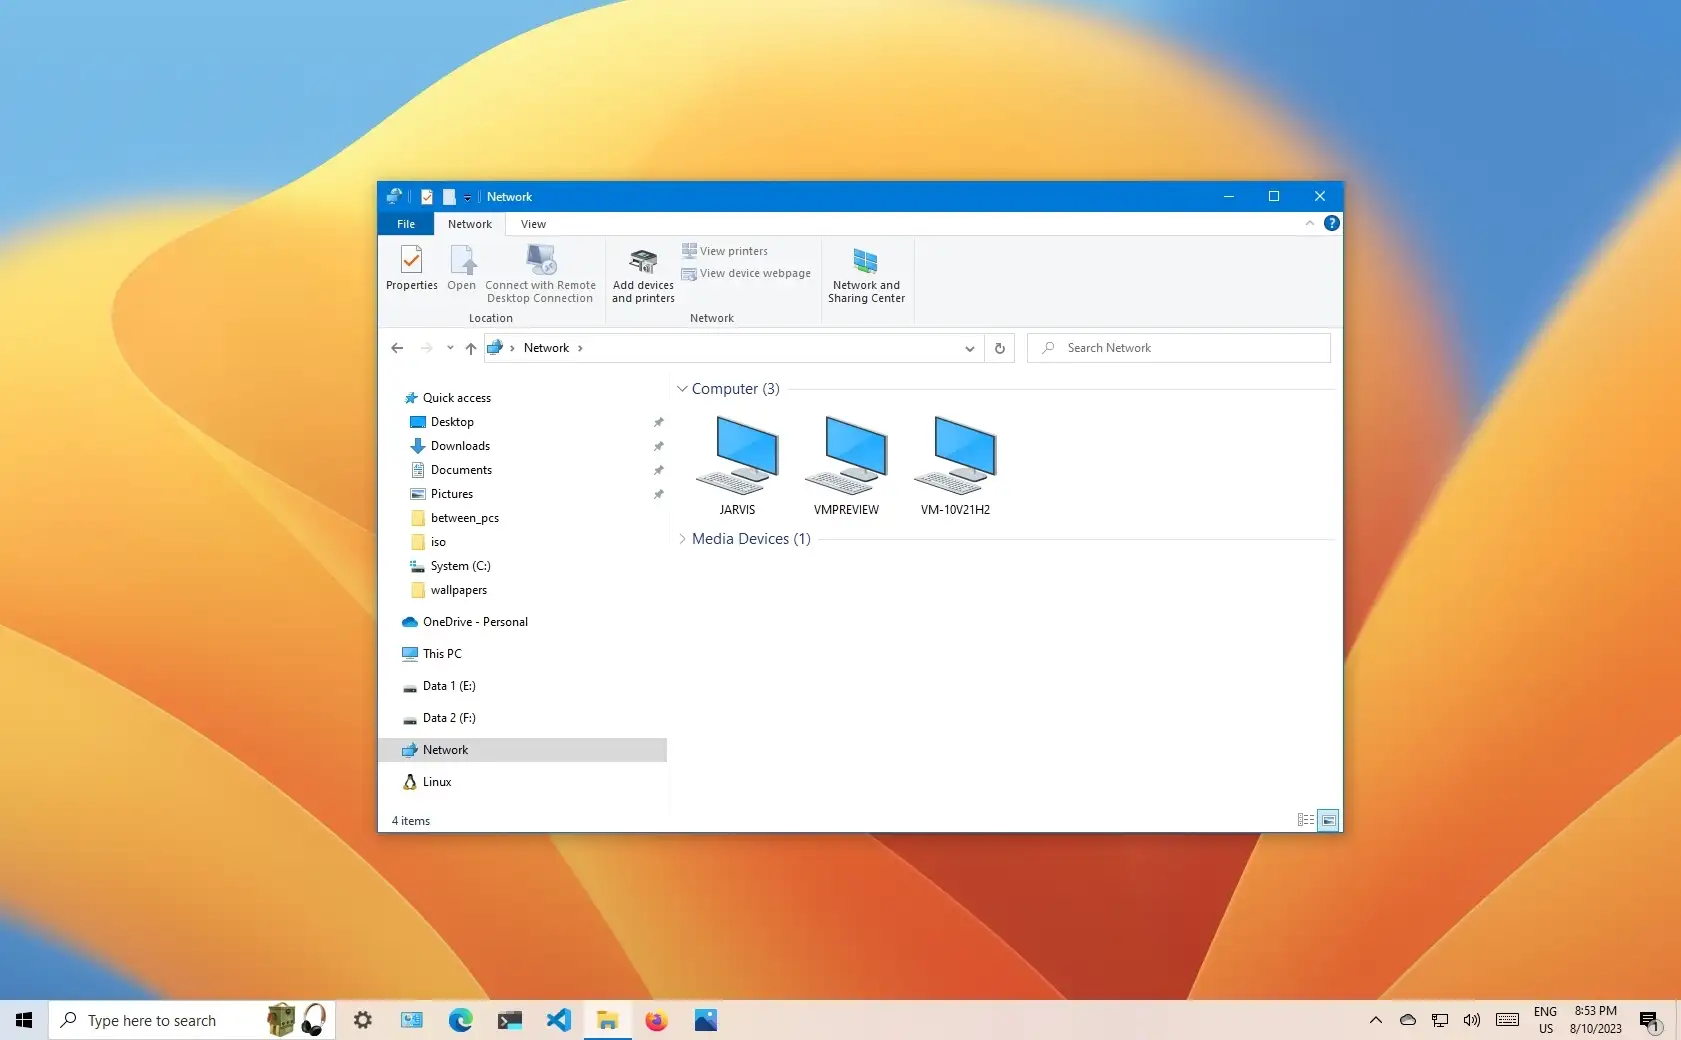Select This PC in navigation pane
1681x1040 pixels.
(431, 654)
